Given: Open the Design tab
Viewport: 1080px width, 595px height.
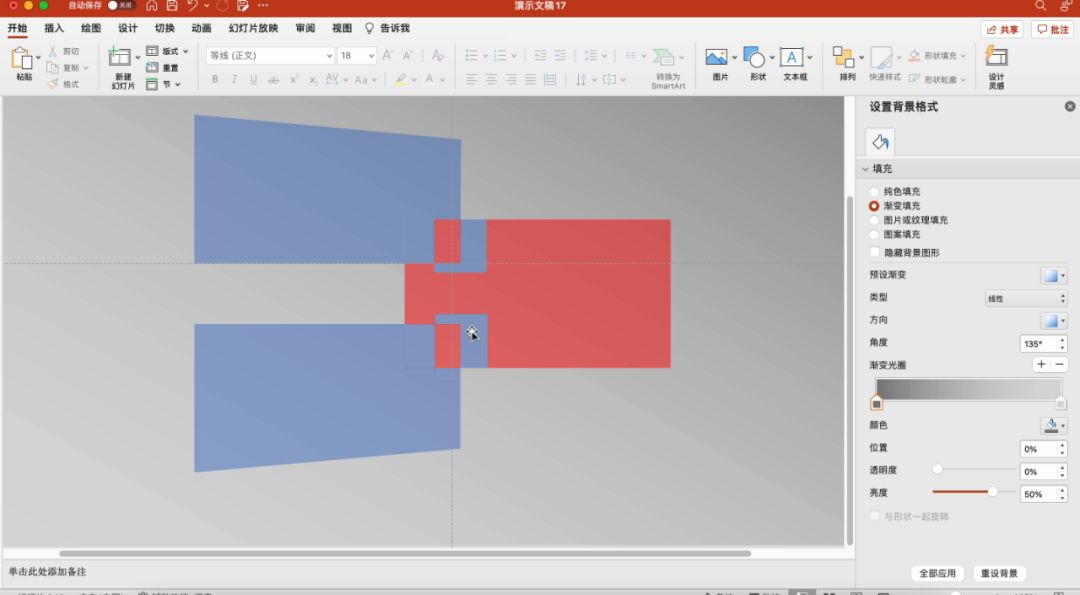Looking at the screenshot, I should pyautogui.click(x=127, y=28).
